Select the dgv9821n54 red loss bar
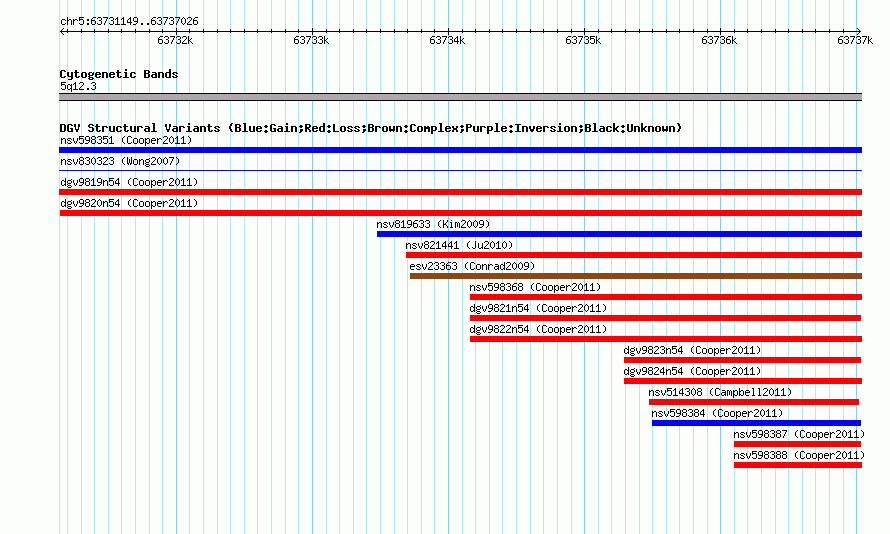The image size is (890, 534). [666, 318]
